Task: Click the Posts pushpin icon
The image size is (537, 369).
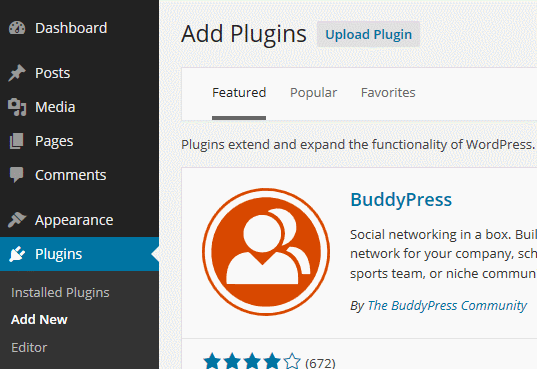Action: (17, 73)
